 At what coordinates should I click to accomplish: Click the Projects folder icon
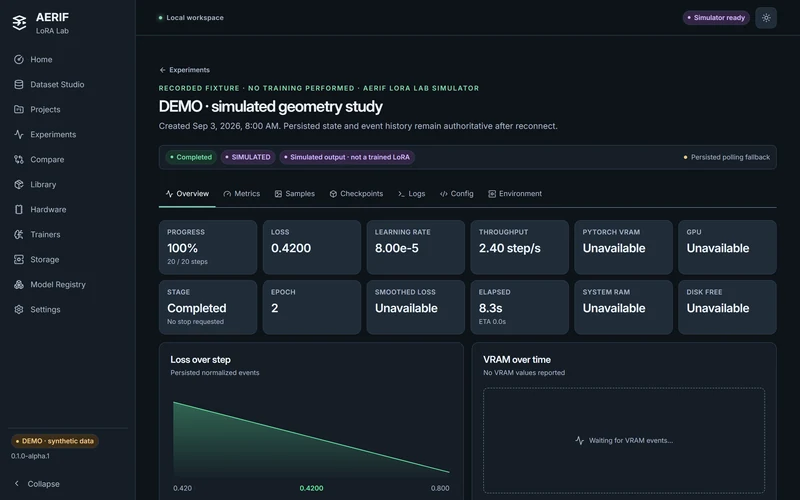19,110
